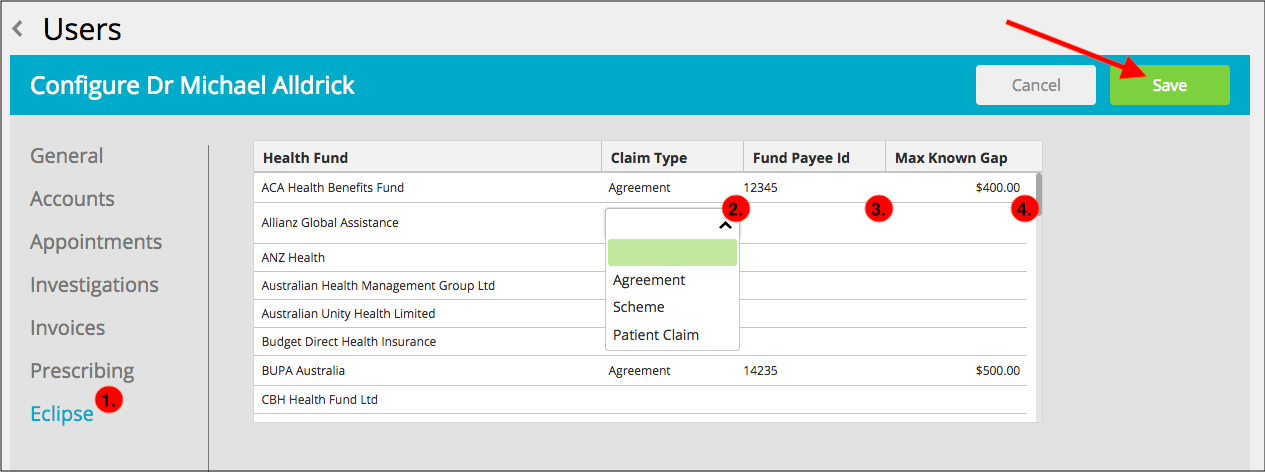Select the BUPA Australia row
Screen dimensions: 1265x472
pyautogui.click(x=640, y=371)
